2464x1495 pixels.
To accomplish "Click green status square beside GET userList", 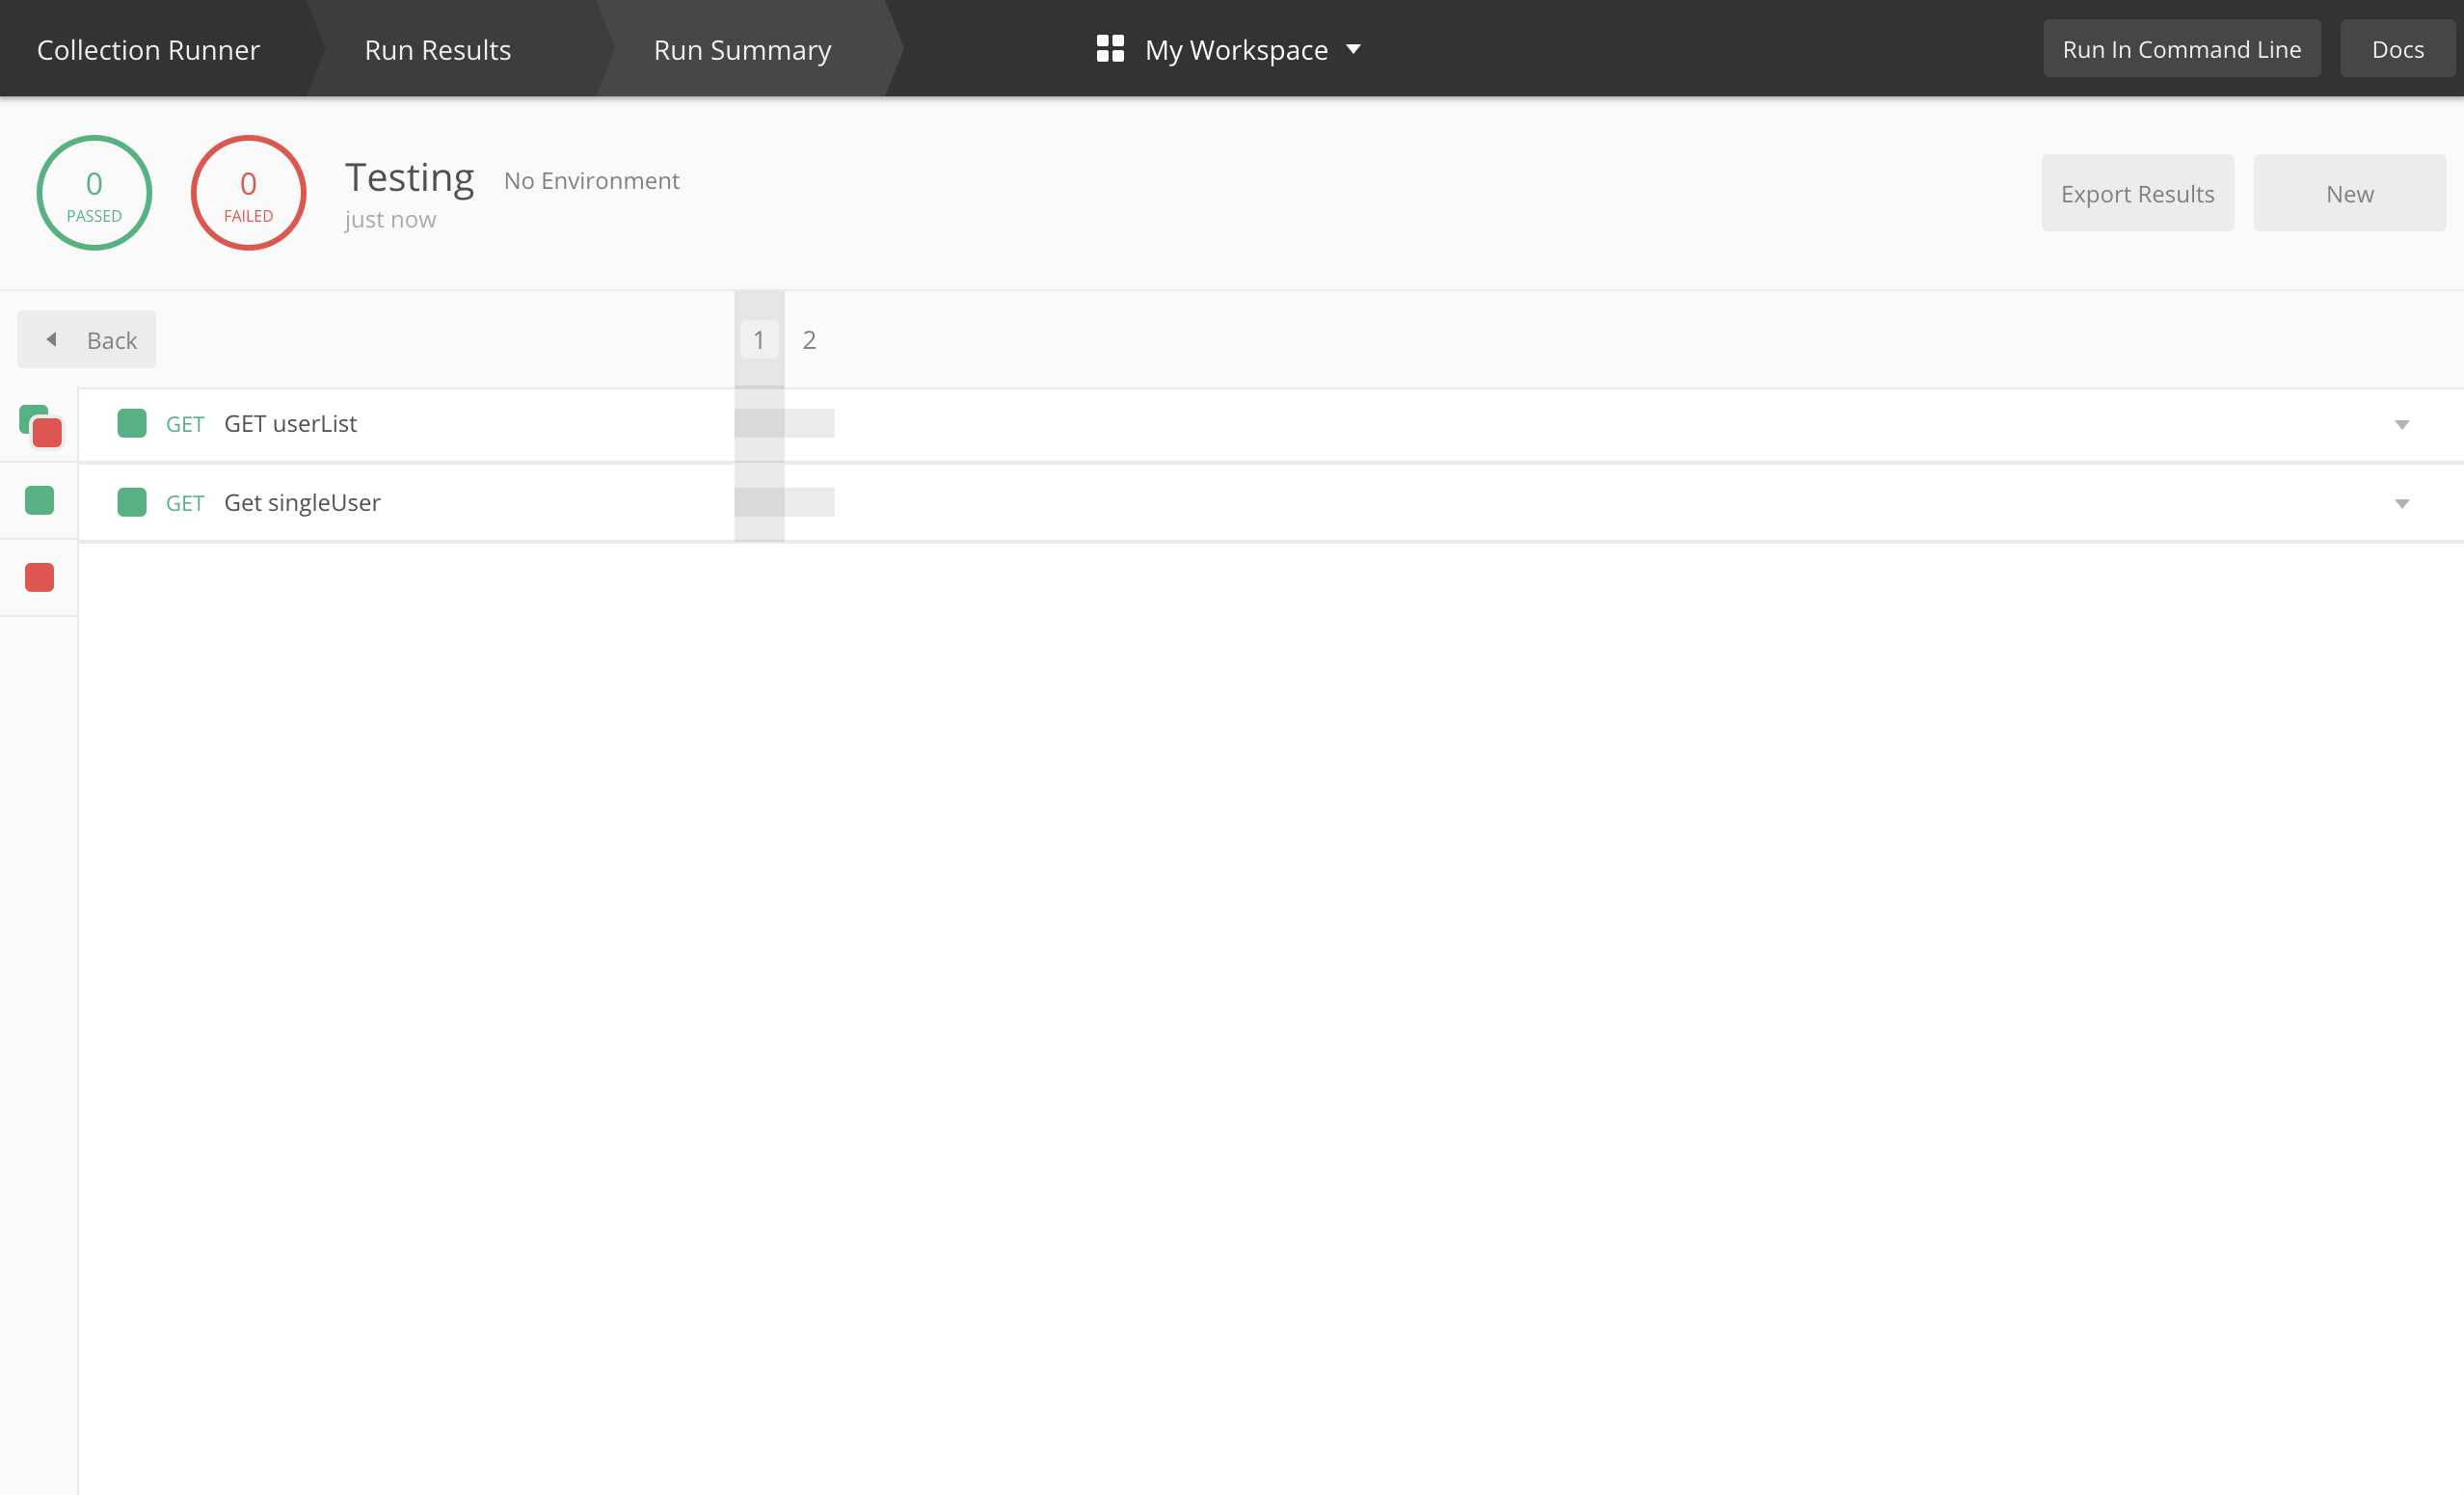I will click(x=132, y=423).
